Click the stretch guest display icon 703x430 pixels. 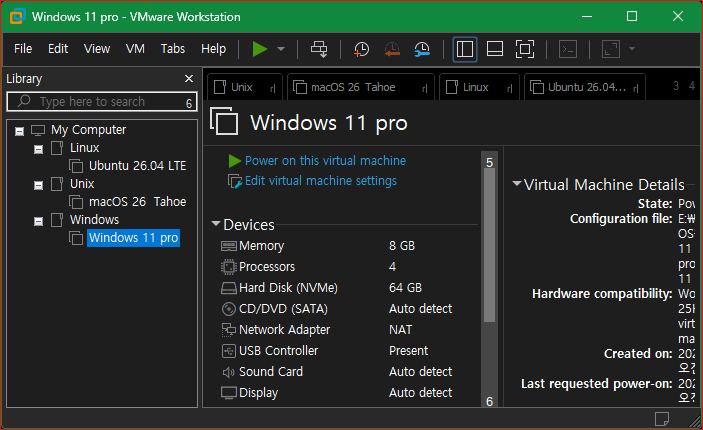pos(611,49)
